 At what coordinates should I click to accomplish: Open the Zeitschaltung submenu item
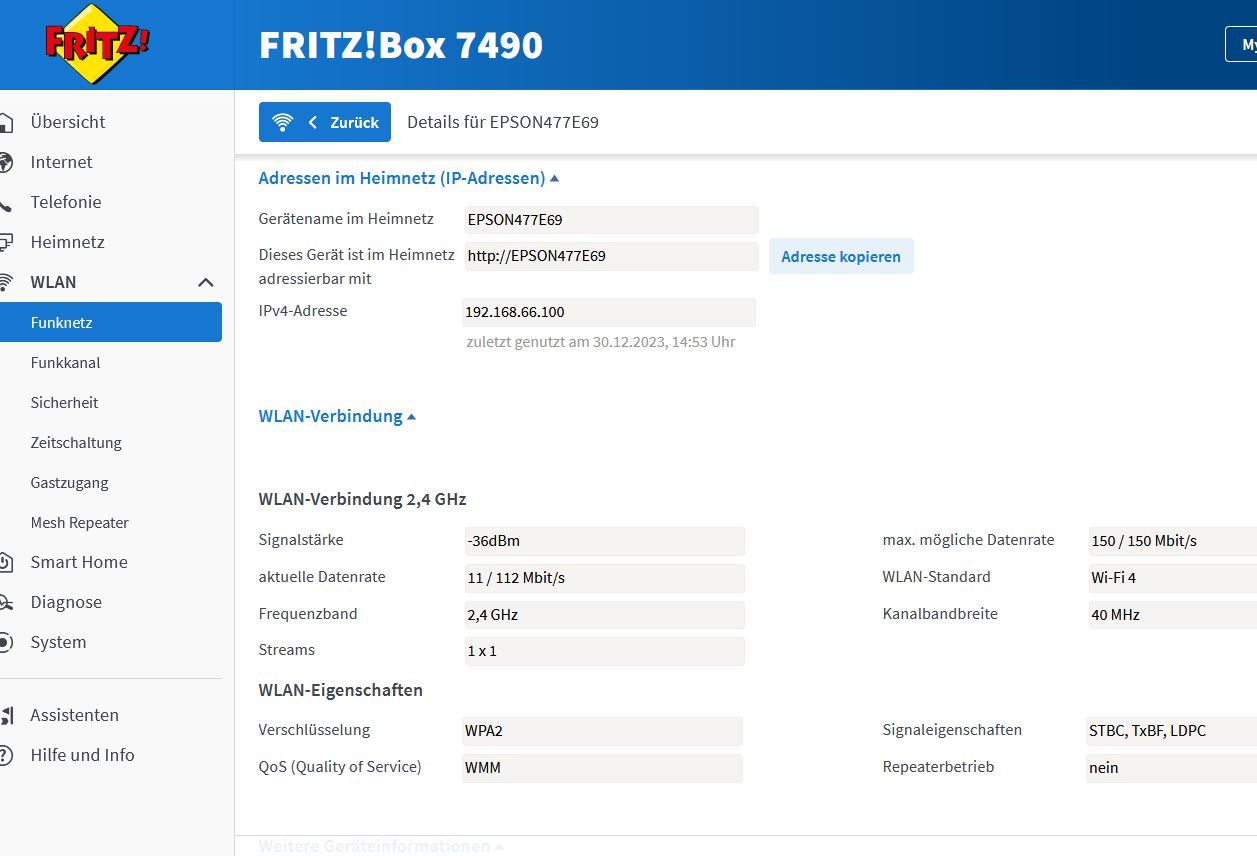click(76, 442)
